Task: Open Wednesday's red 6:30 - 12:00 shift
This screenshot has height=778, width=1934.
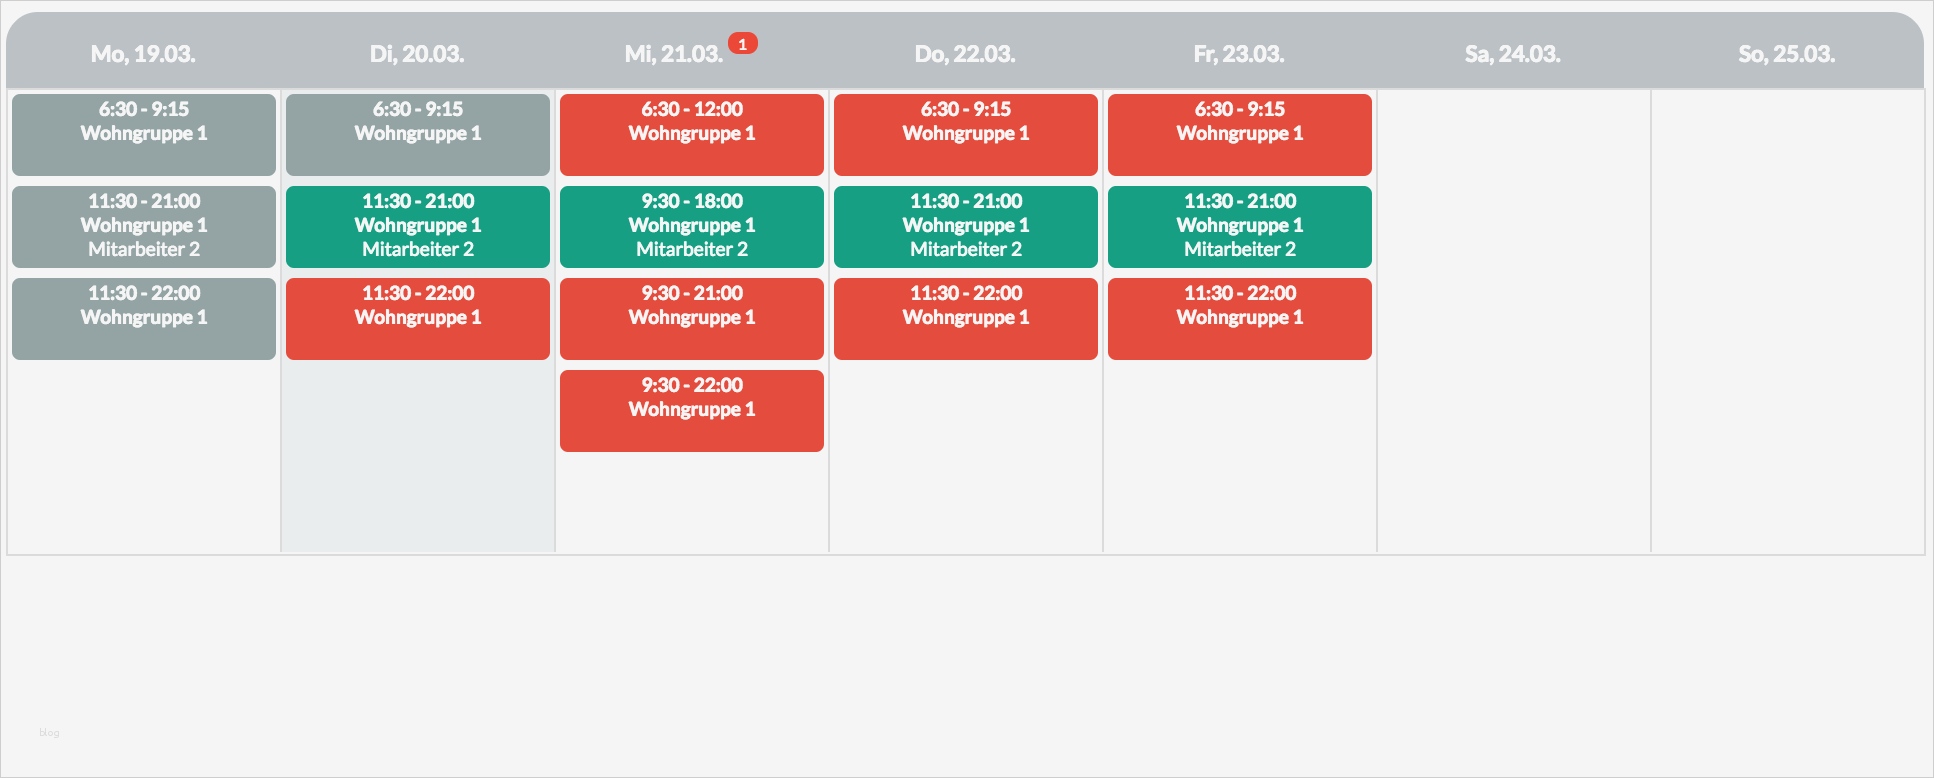Action: [x=692, y=135]
